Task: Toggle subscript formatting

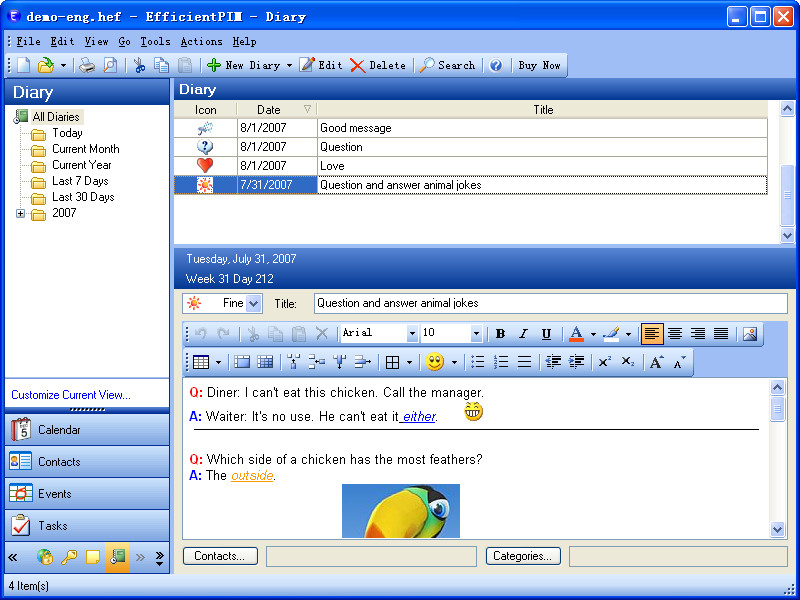Action: (x=628, y=362)
